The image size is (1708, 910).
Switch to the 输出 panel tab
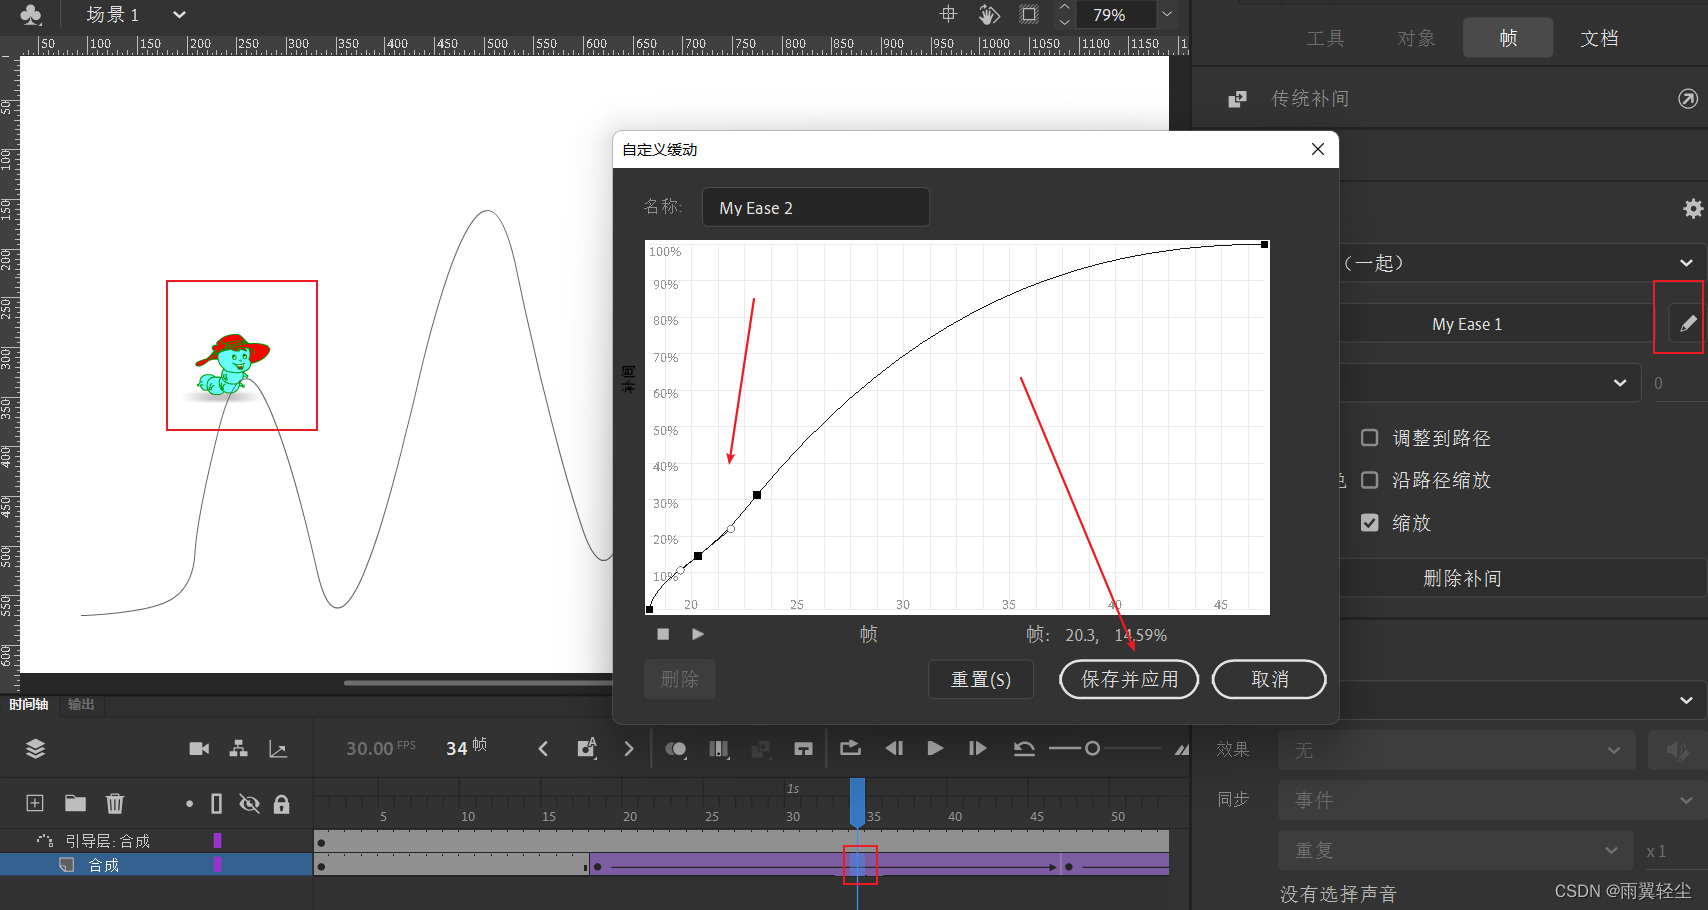(x=81, y=704)
